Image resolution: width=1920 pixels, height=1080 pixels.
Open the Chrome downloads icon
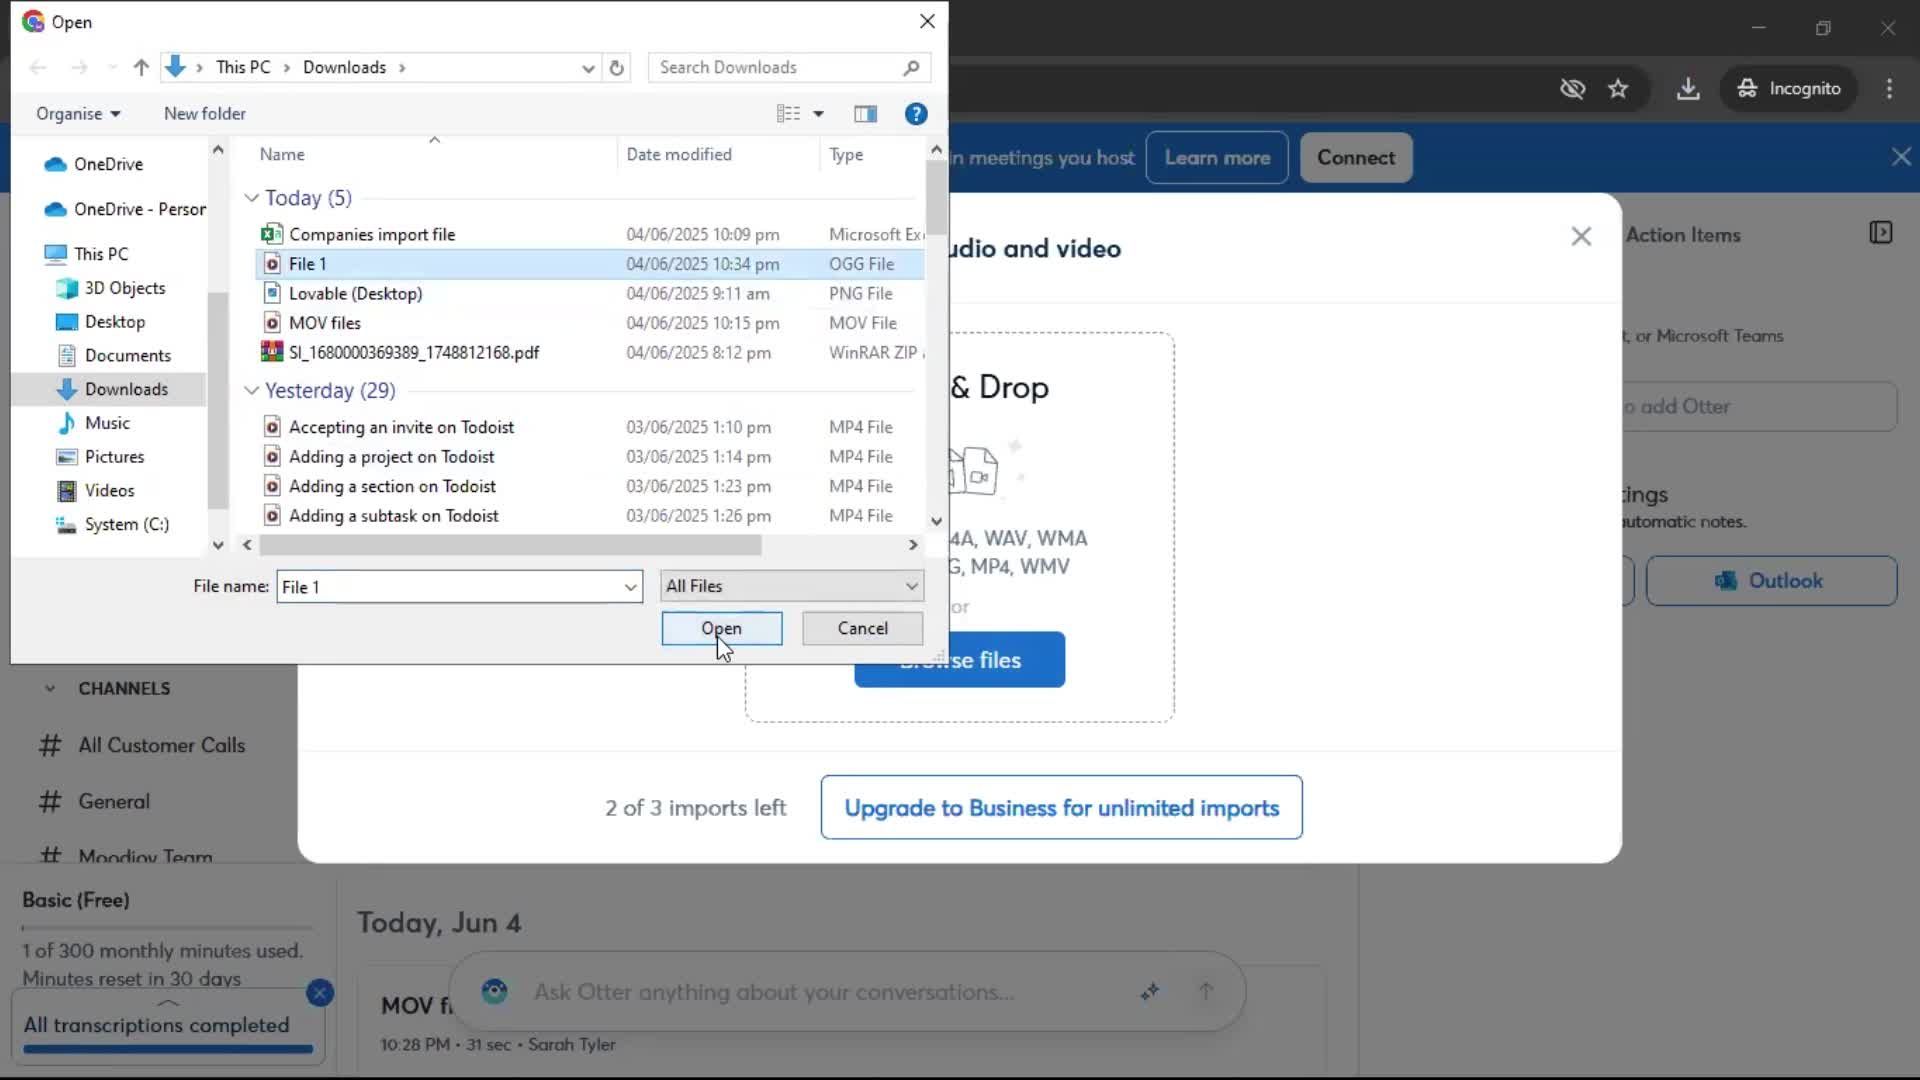point(1688,89)
